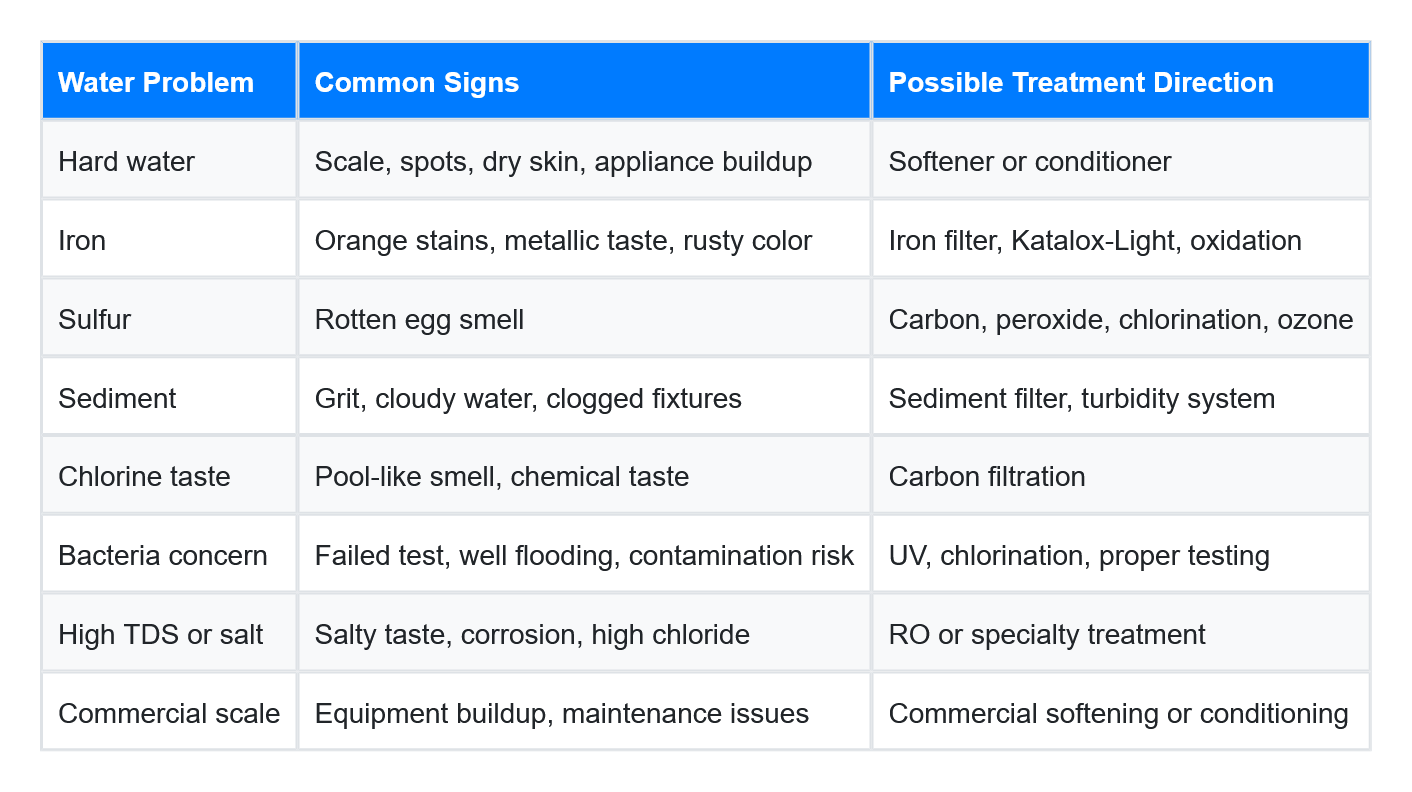Click the High TDS or salt cell
The image size is (1412, 792).
pyautogui.click(x=169, y=634)
